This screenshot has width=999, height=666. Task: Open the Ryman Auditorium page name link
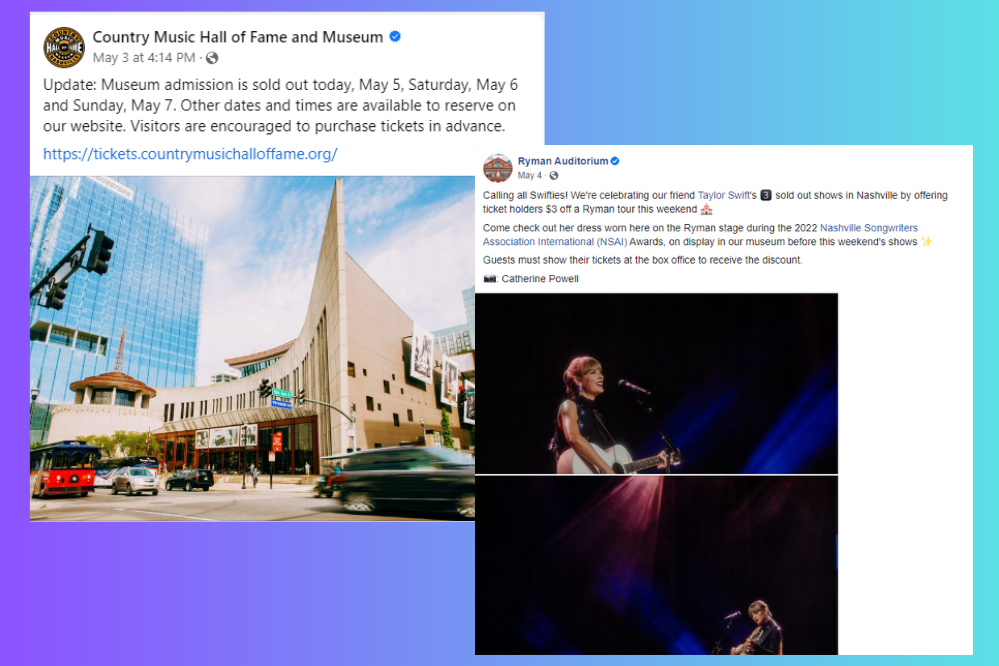[x=563, y=161]
